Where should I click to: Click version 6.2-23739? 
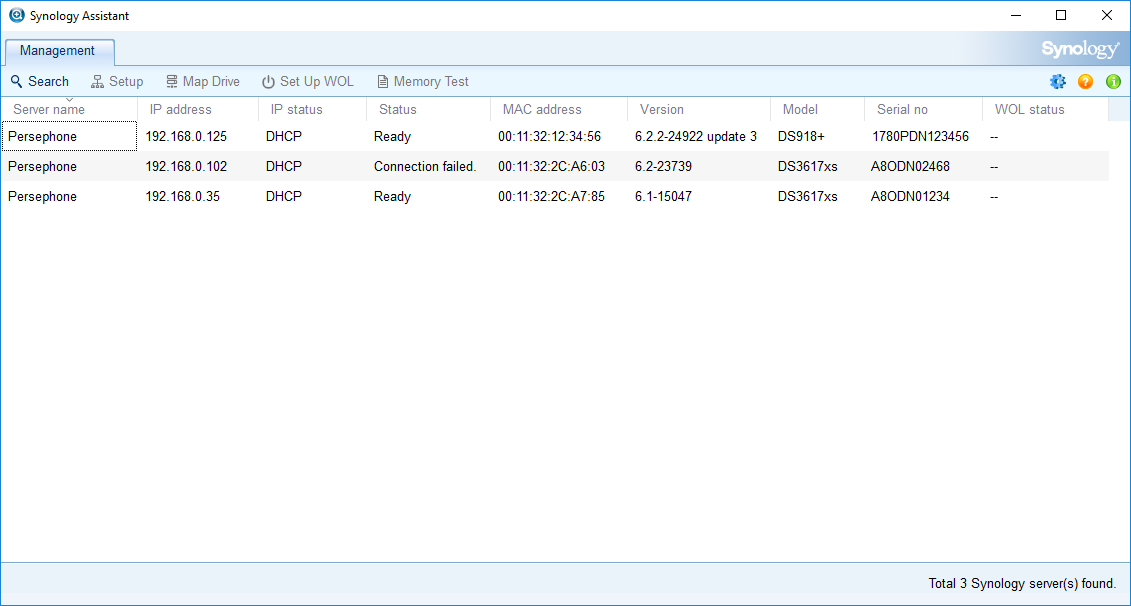(x=664, y=167)
